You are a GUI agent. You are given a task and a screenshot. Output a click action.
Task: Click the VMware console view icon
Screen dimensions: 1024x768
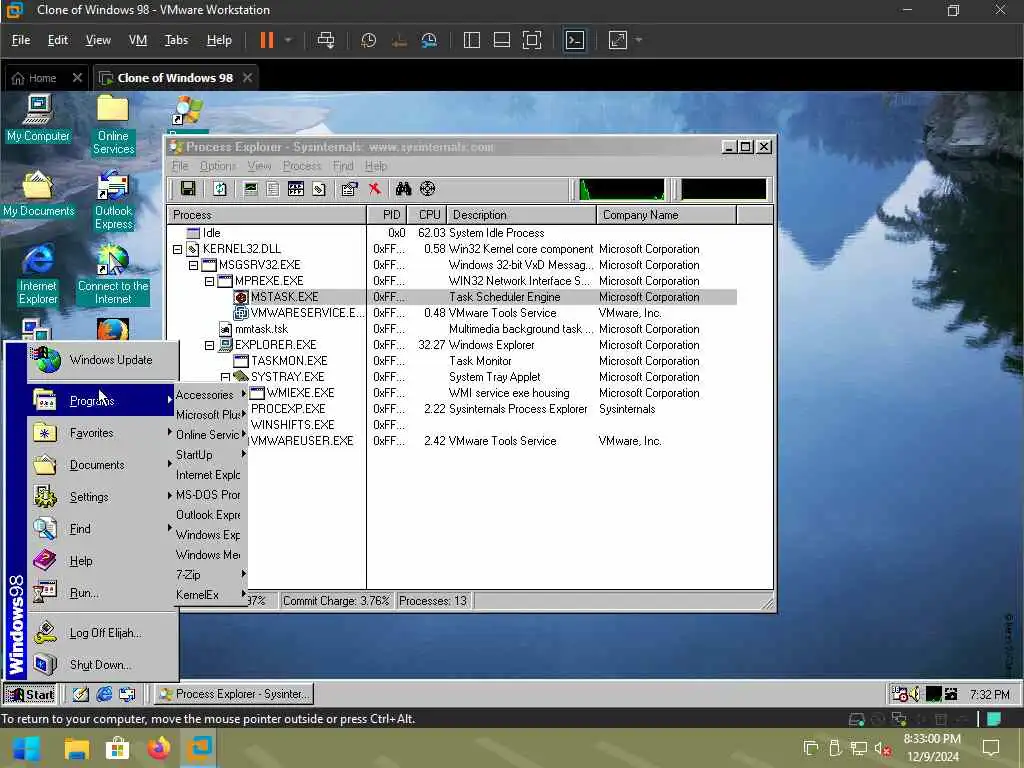click(575, 40)
